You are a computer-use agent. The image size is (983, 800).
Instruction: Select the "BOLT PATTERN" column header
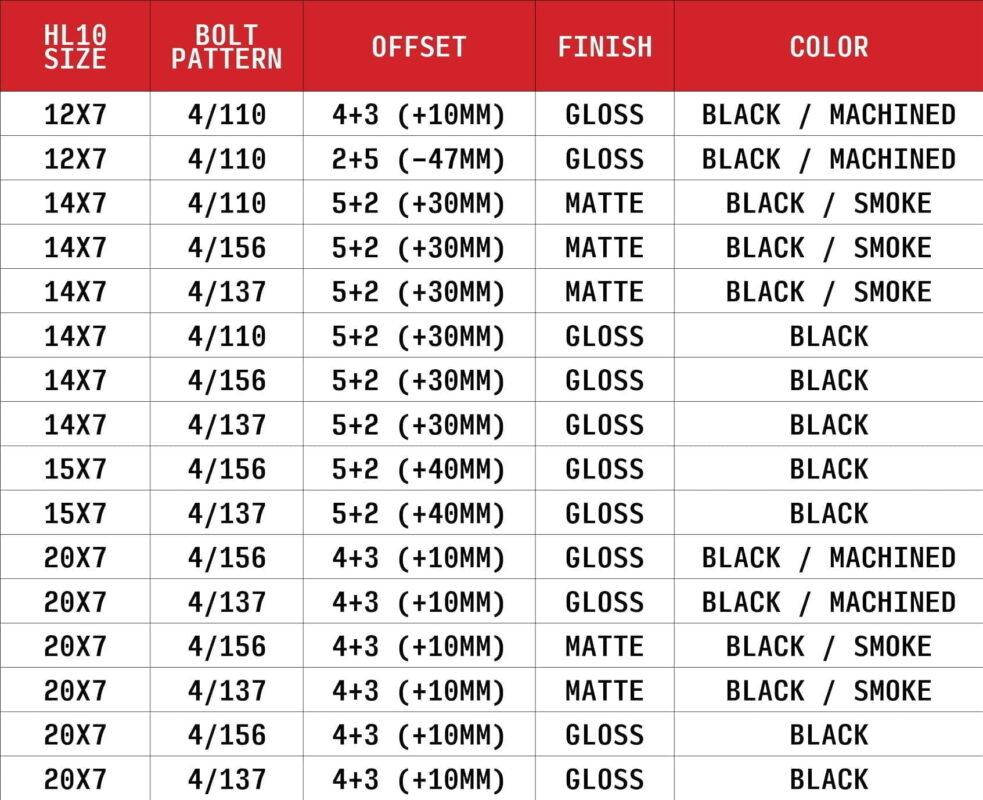[x=226, y=47]
